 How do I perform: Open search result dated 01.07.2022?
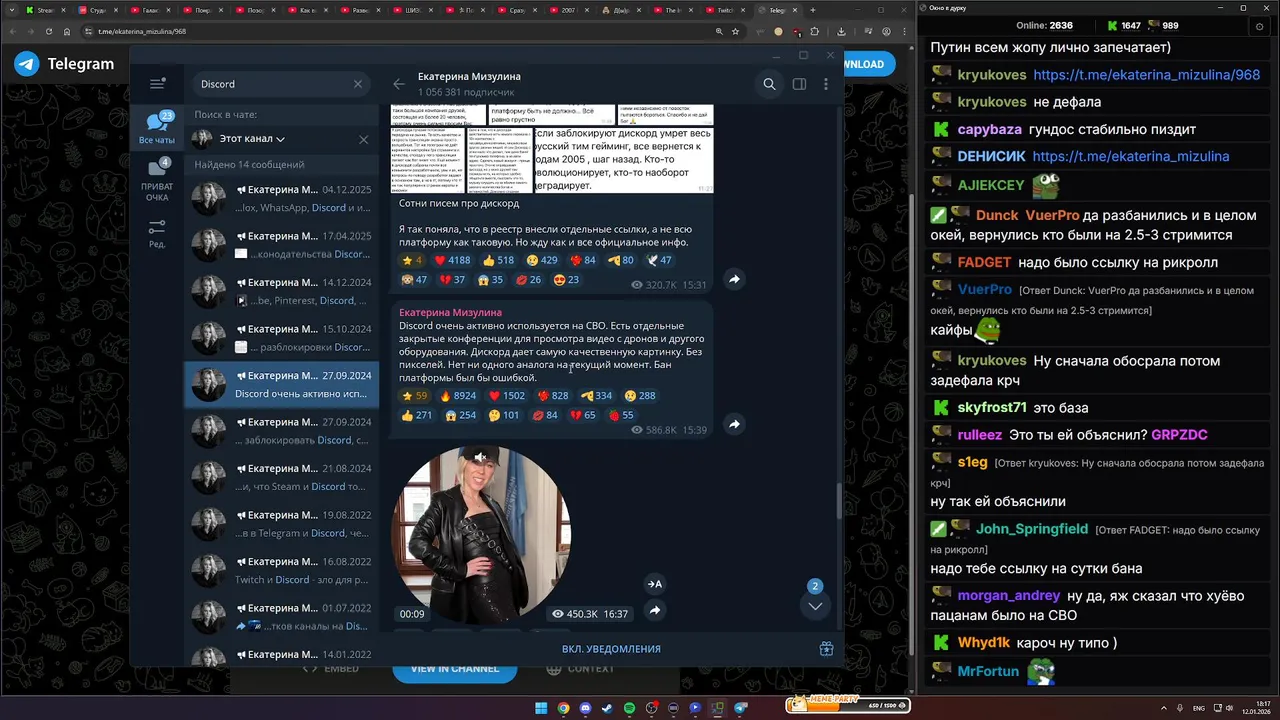[x=282, y=617]
